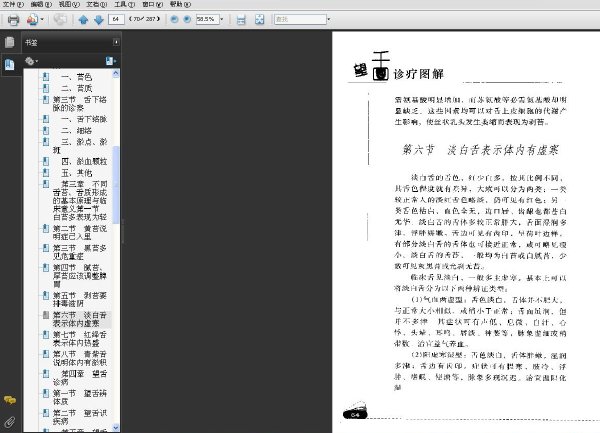Click bookmark page icon beside 第二节 黄苔

point(46,228)
